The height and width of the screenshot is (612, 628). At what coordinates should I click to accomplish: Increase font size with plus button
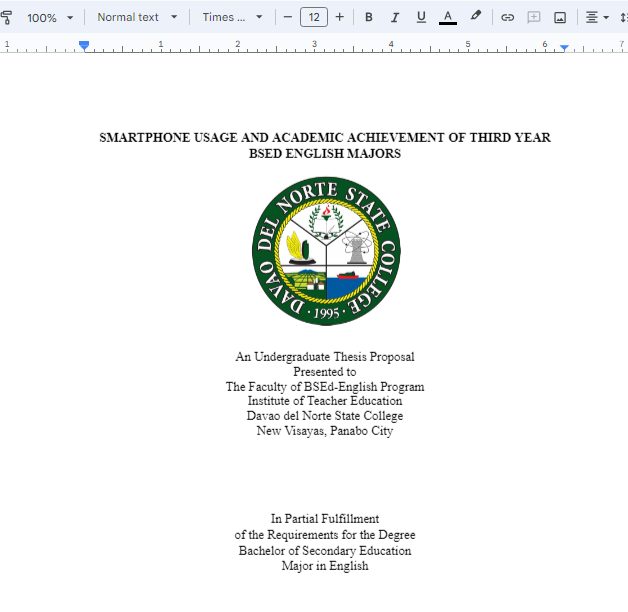[x=340, y=17]
